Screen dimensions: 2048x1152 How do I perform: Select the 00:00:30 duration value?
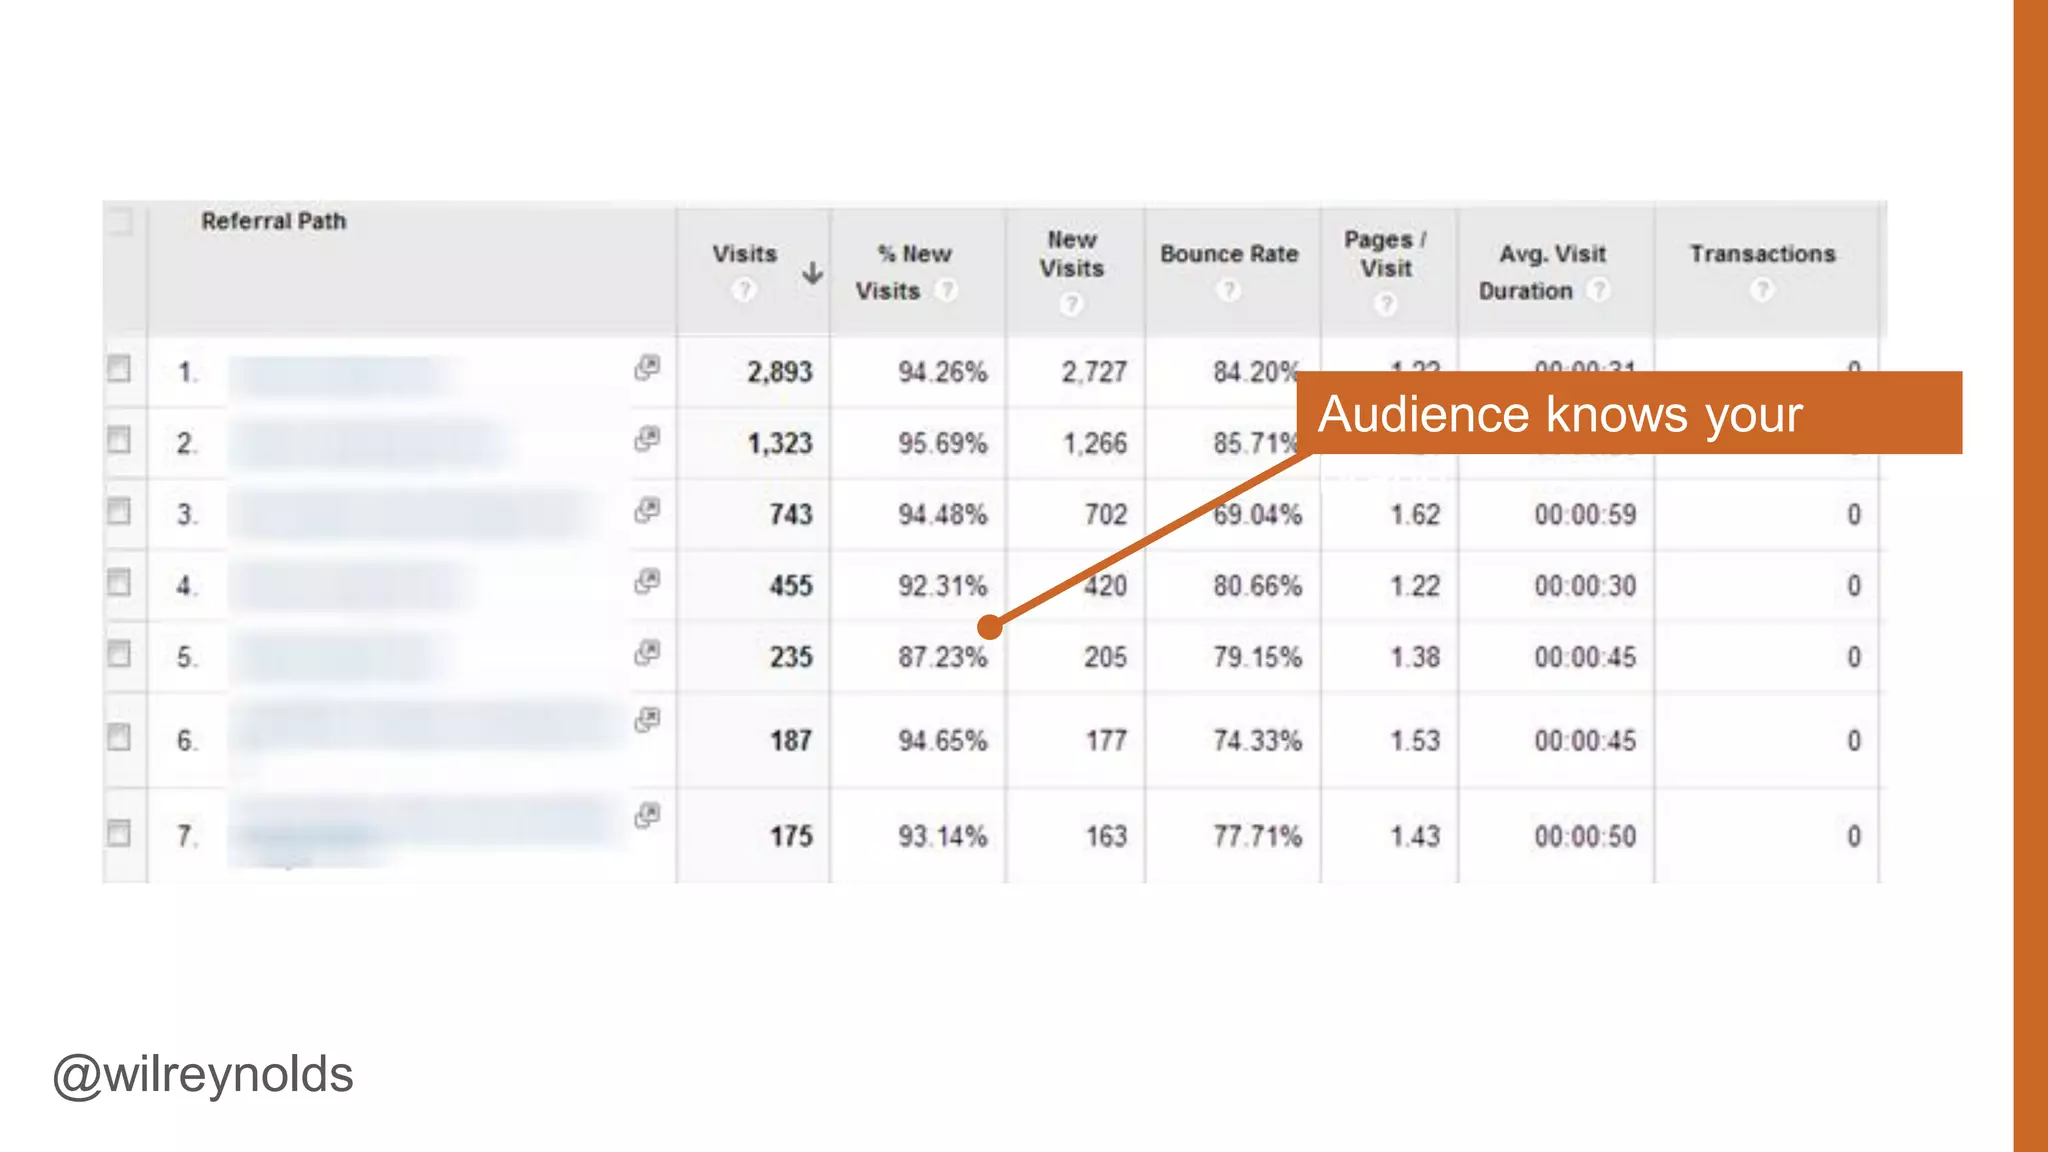point(1585,585)
